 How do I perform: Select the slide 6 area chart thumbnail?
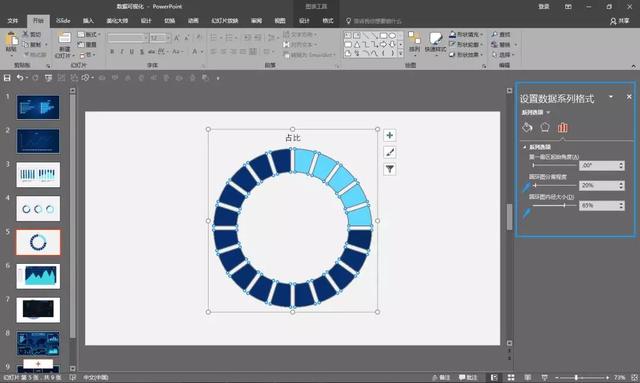tap(38, 276)
